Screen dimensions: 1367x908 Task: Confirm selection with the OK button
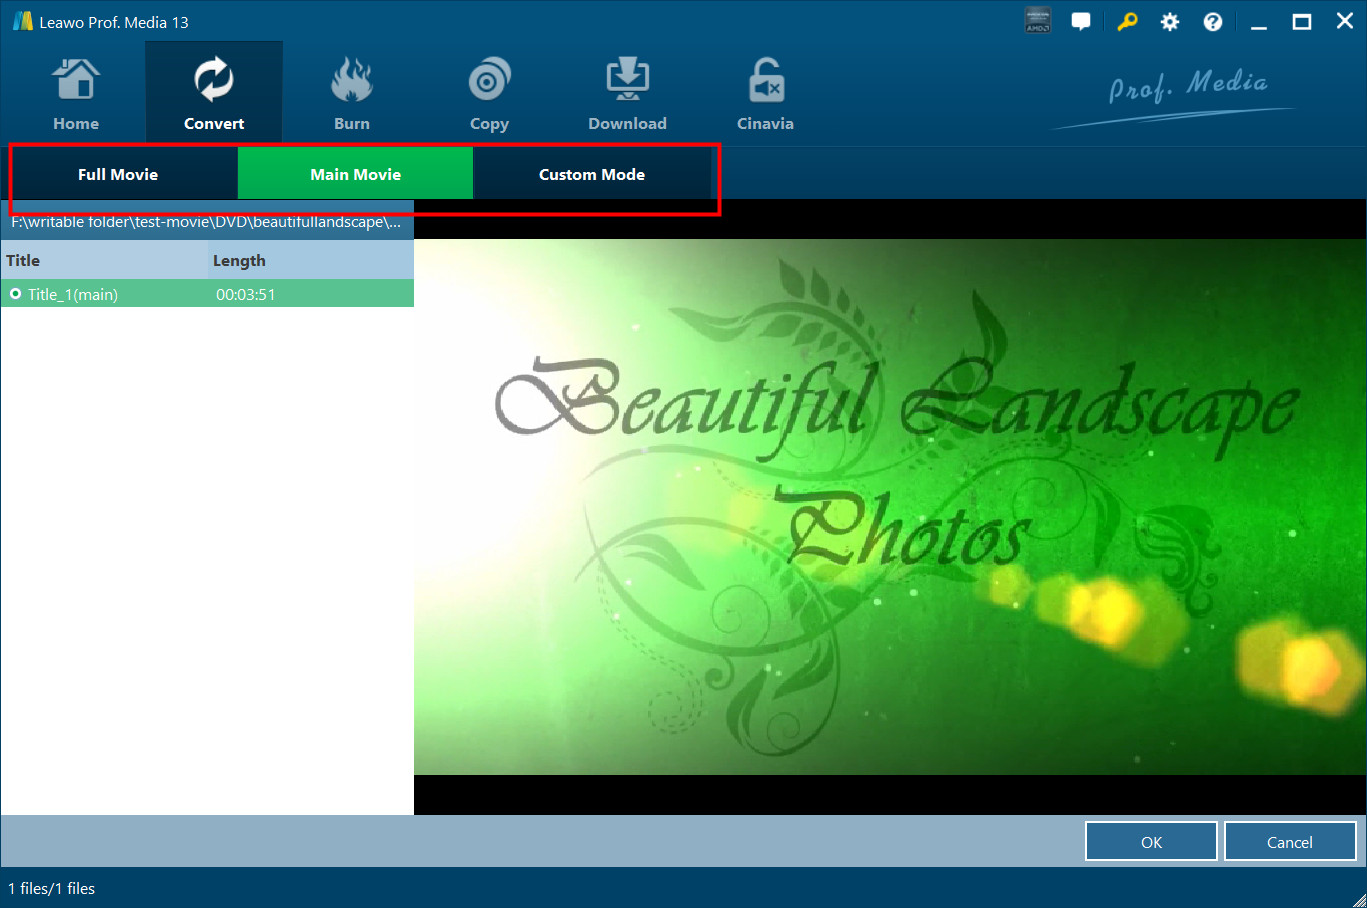[1151, 842]
